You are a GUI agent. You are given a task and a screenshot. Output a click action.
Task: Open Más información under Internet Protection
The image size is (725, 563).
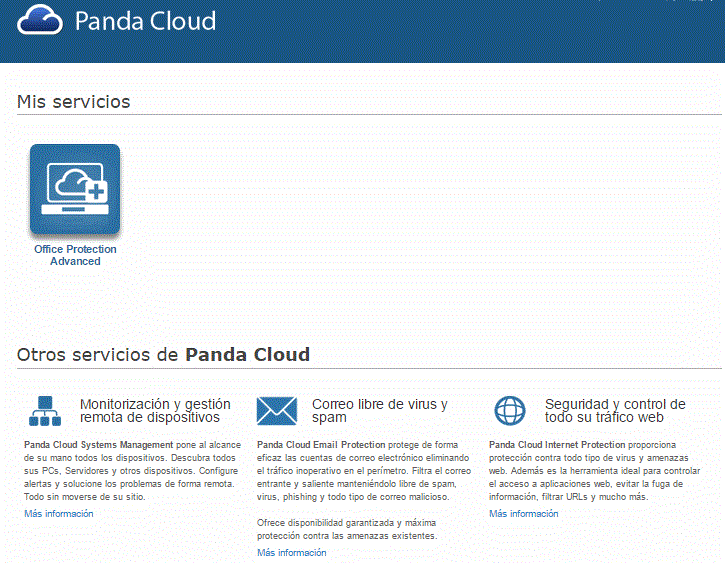click(524, 514)
